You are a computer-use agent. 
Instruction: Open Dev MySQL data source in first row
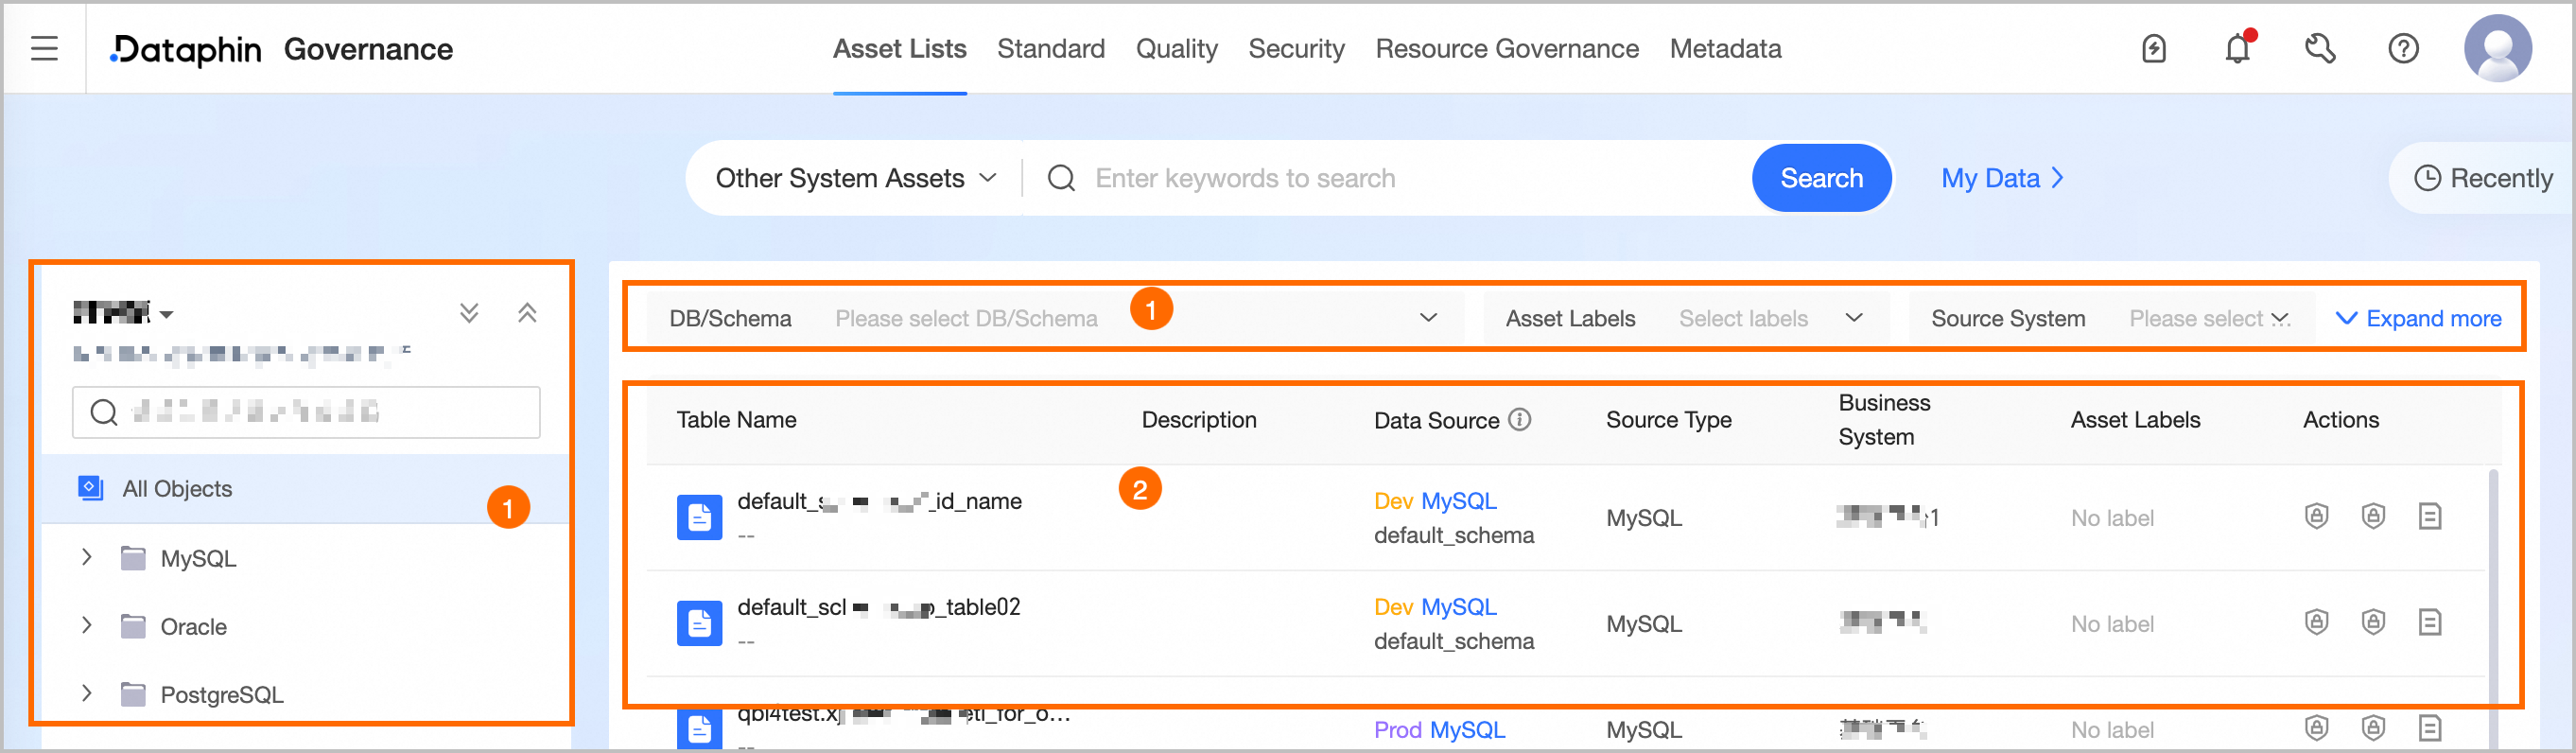coord(1435,501)
